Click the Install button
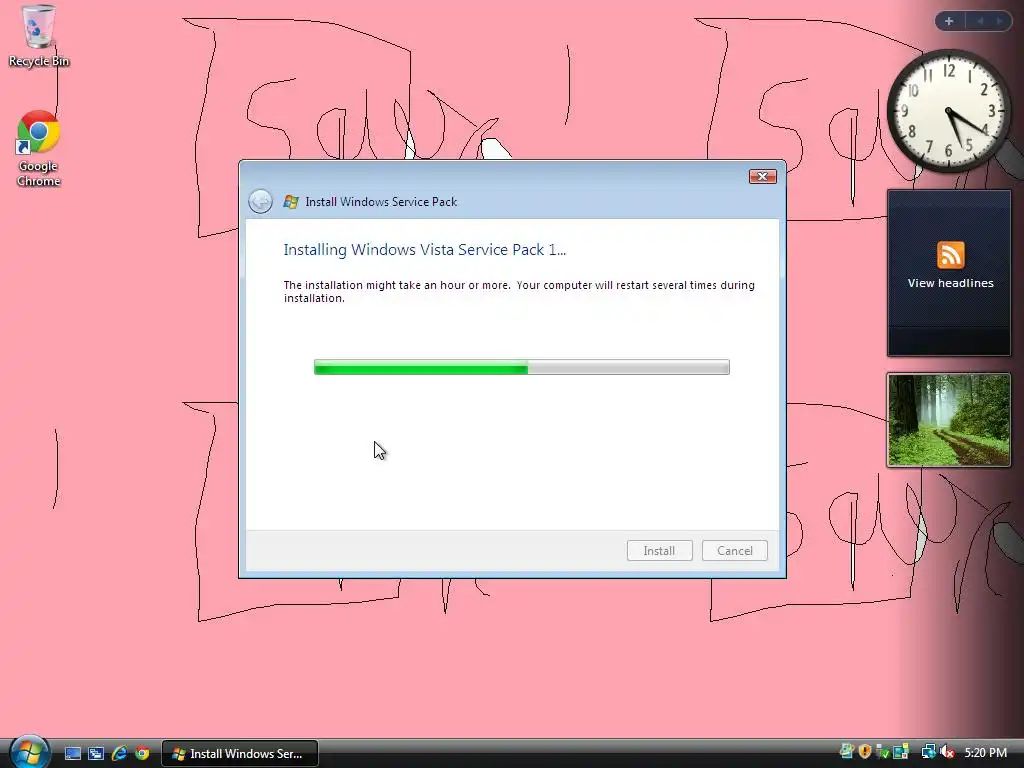This screenshot has height=768, width=1024. tap(660, 551)
